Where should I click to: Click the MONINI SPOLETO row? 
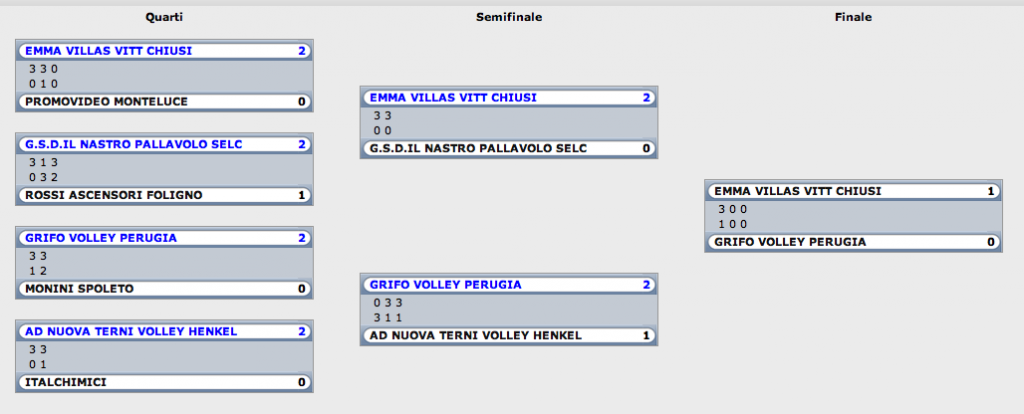click(x=165, y=289)
